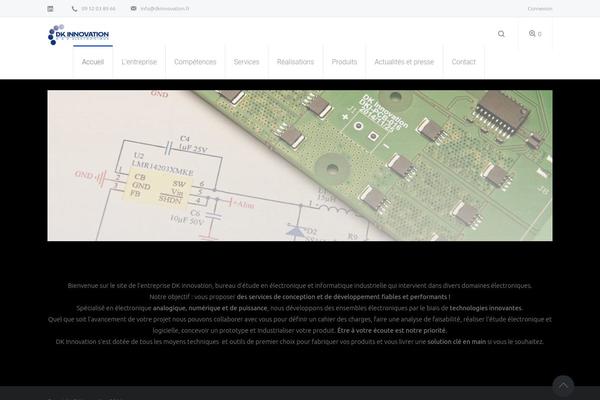Viewport: 600px width, 400px height.
Task: Click the circuit board banner image
Action: [300, 165]
